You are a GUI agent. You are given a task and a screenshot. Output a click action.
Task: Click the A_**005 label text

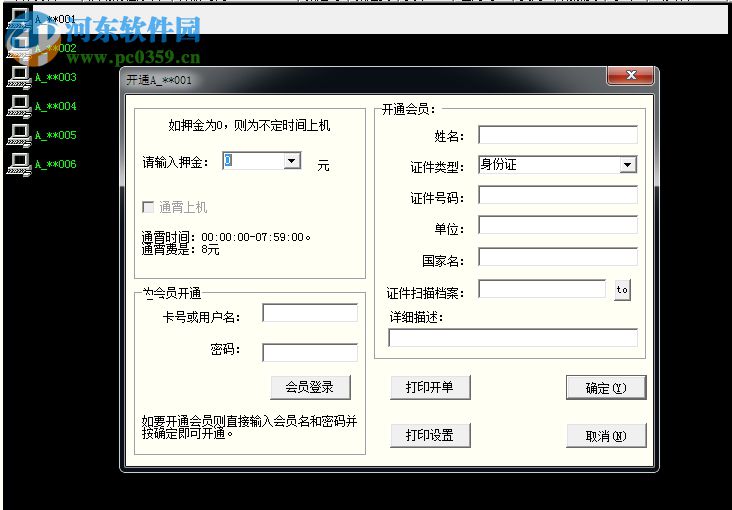(x=55, y=135)
